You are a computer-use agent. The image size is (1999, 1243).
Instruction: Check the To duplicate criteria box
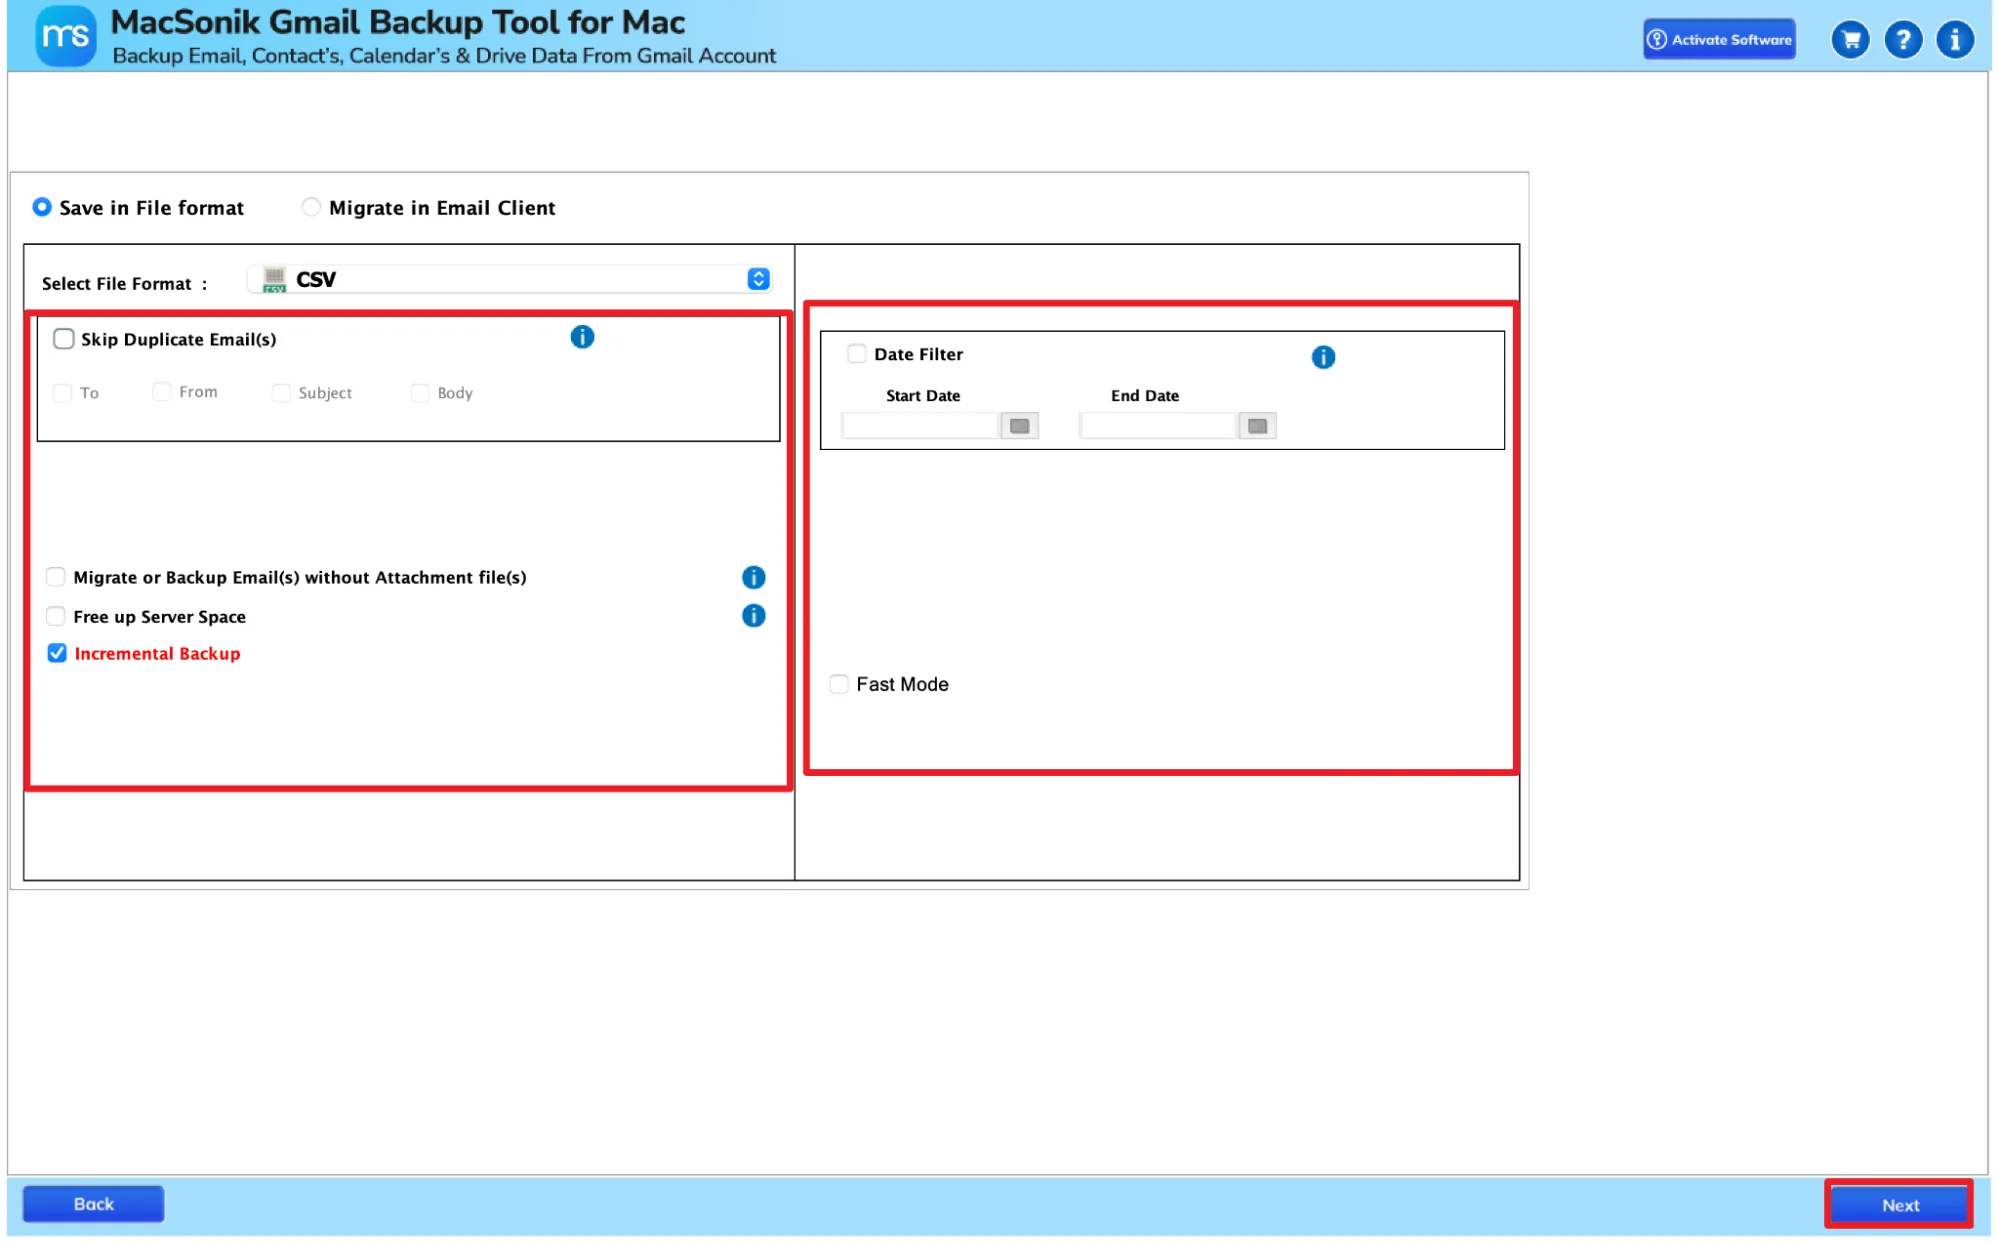point(63,393)
